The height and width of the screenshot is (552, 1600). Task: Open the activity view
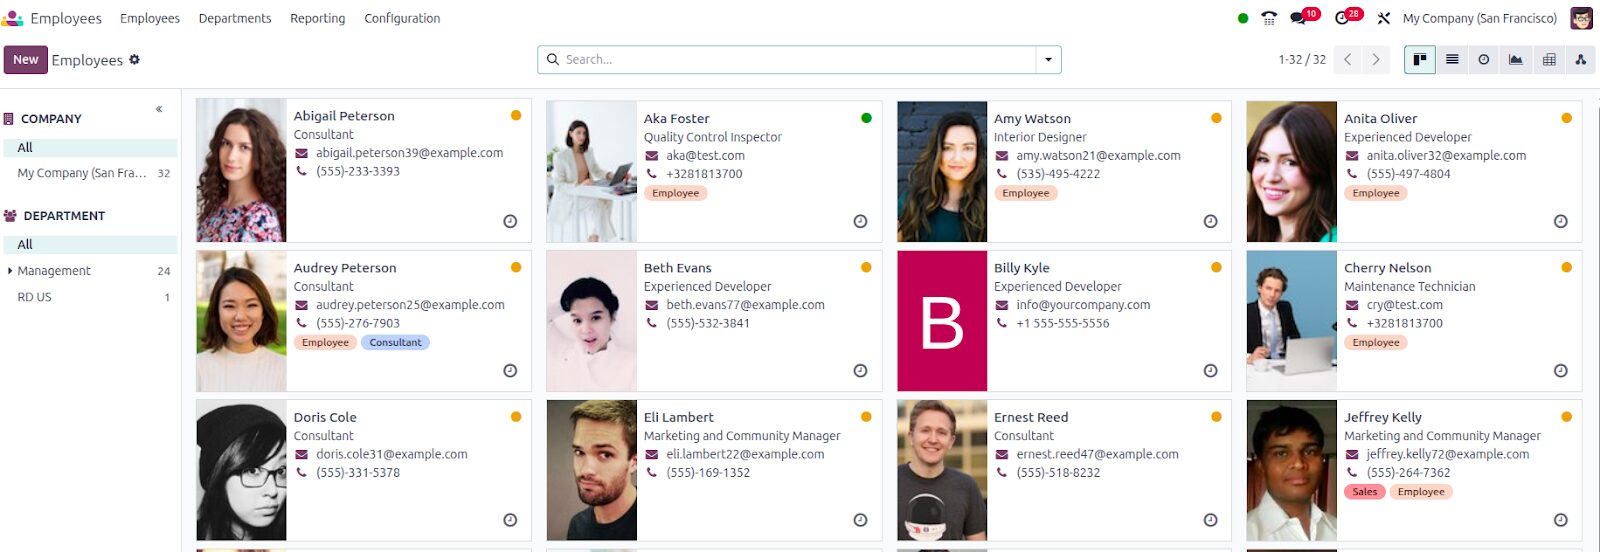coord(1484,60)
